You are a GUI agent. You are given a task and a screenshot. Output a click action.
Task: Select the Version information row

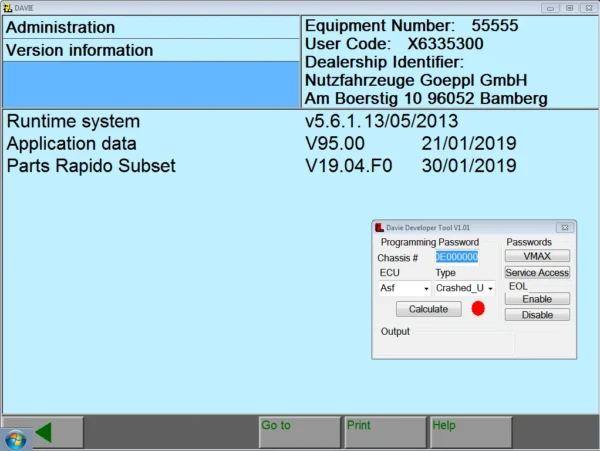(151, 50)
